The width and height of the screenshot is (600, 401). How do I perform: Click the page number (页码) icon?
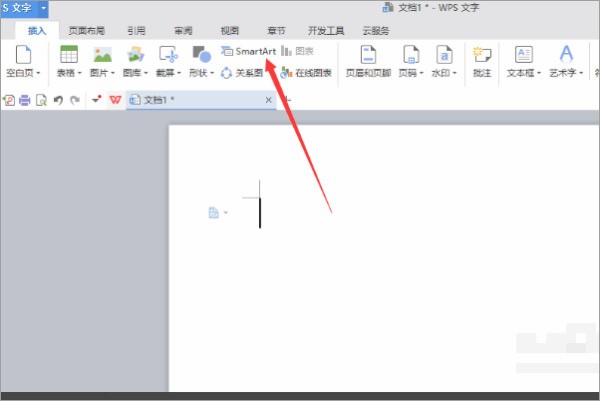pos(410,55)
